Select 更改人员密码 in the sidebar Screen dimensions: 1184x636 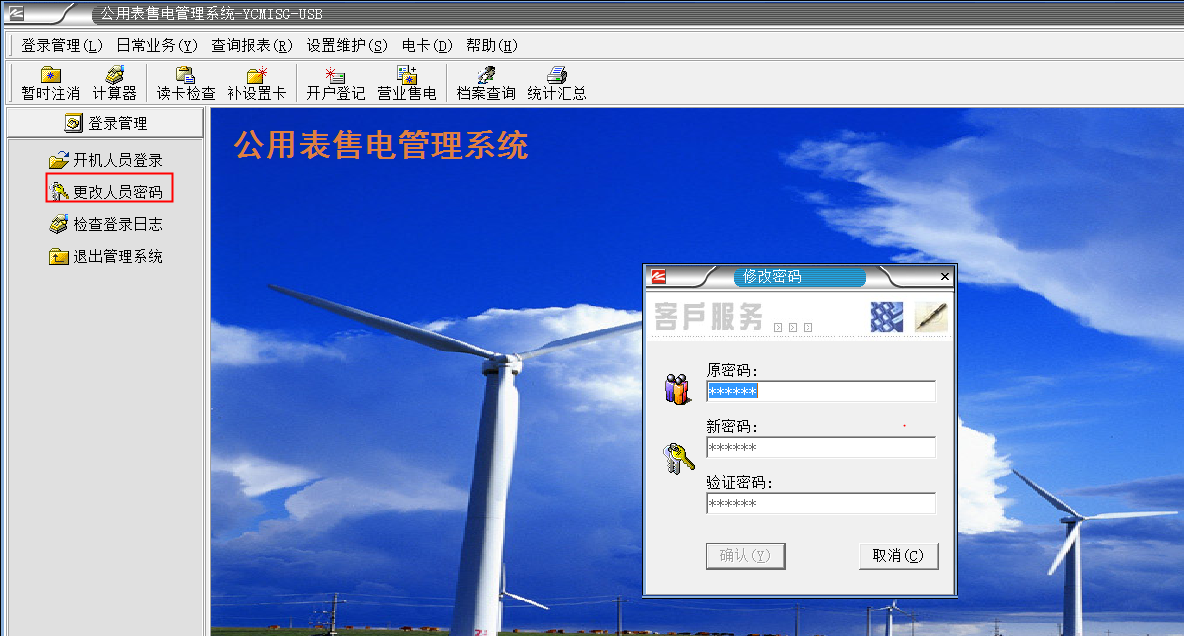point(108,191)
